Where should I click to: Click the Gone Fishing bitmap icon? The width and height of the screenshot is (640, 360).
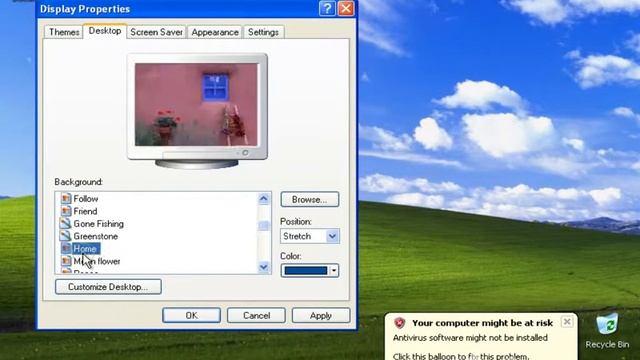(x=65, y=223)
